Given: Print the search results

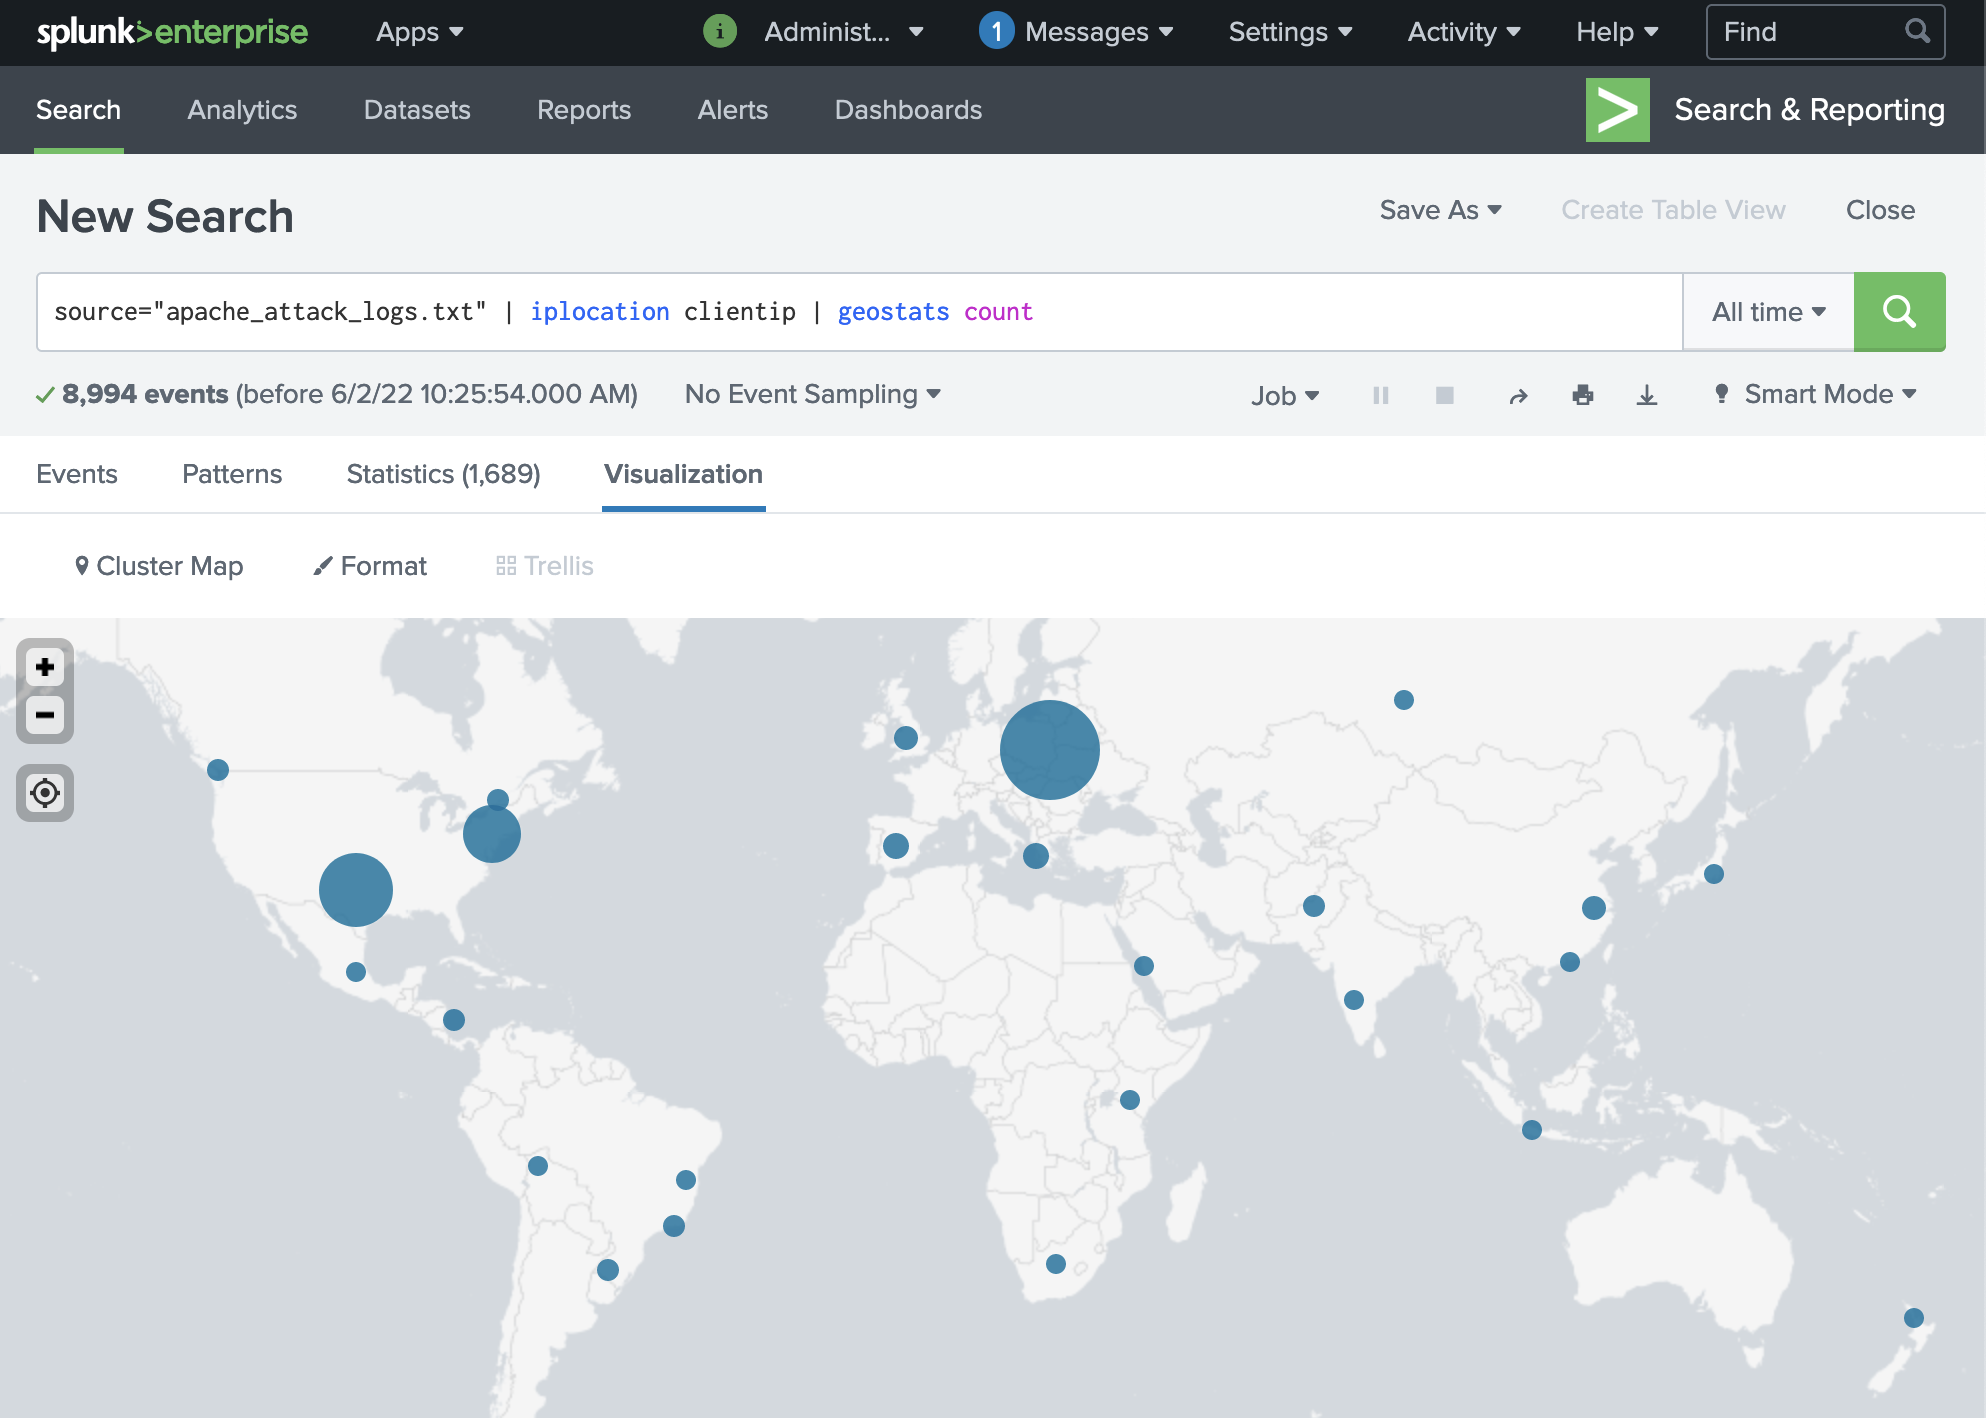Looking at the screenshot, I should [1582, 395].
